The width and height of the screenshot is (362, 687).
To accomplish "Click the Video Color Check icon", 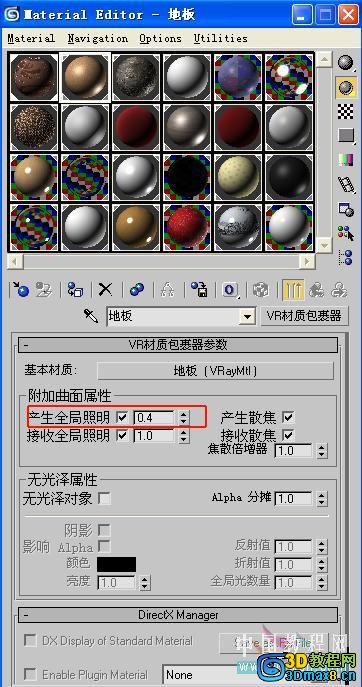I will (346, 160).
